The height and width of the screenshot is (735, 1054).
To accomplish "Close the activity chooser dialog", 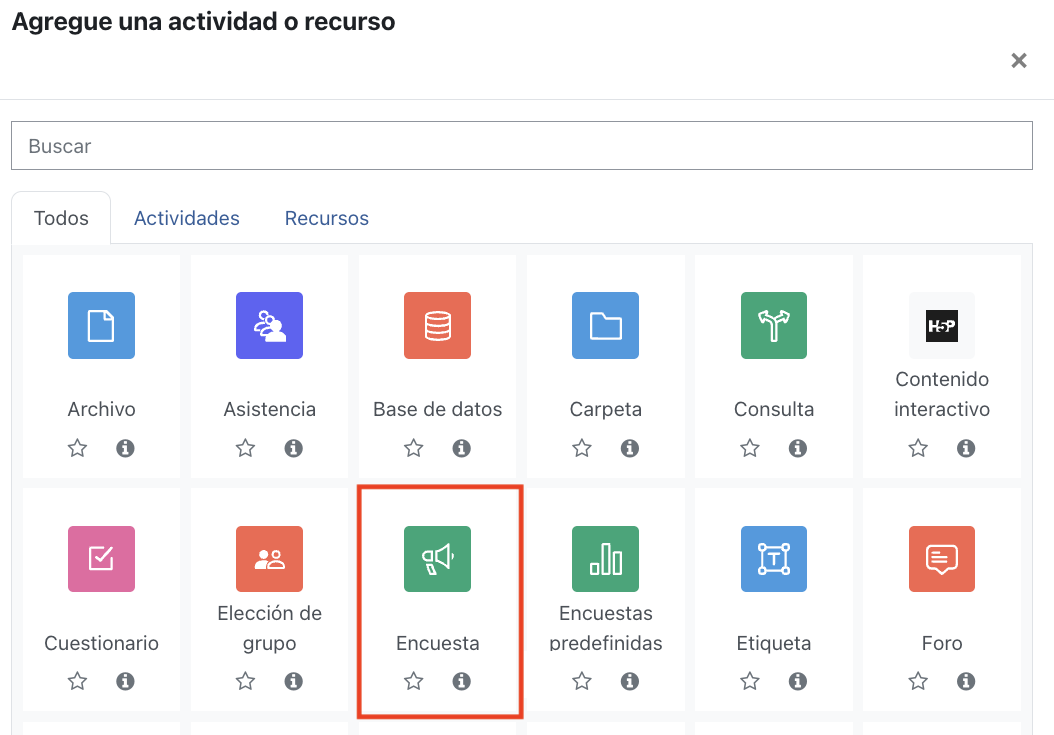I will 1019,61.
